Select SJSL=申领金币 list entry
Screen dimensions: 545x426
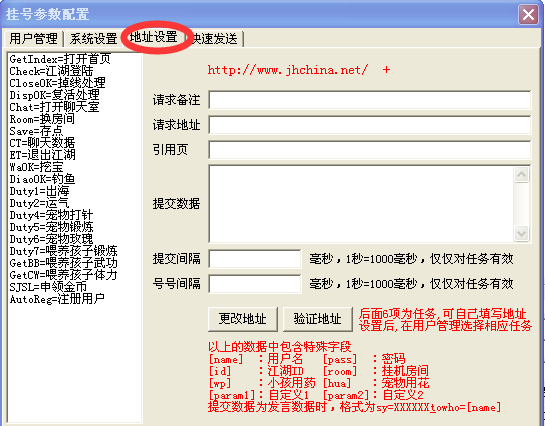pyautogui.click(x=48, y=287)
